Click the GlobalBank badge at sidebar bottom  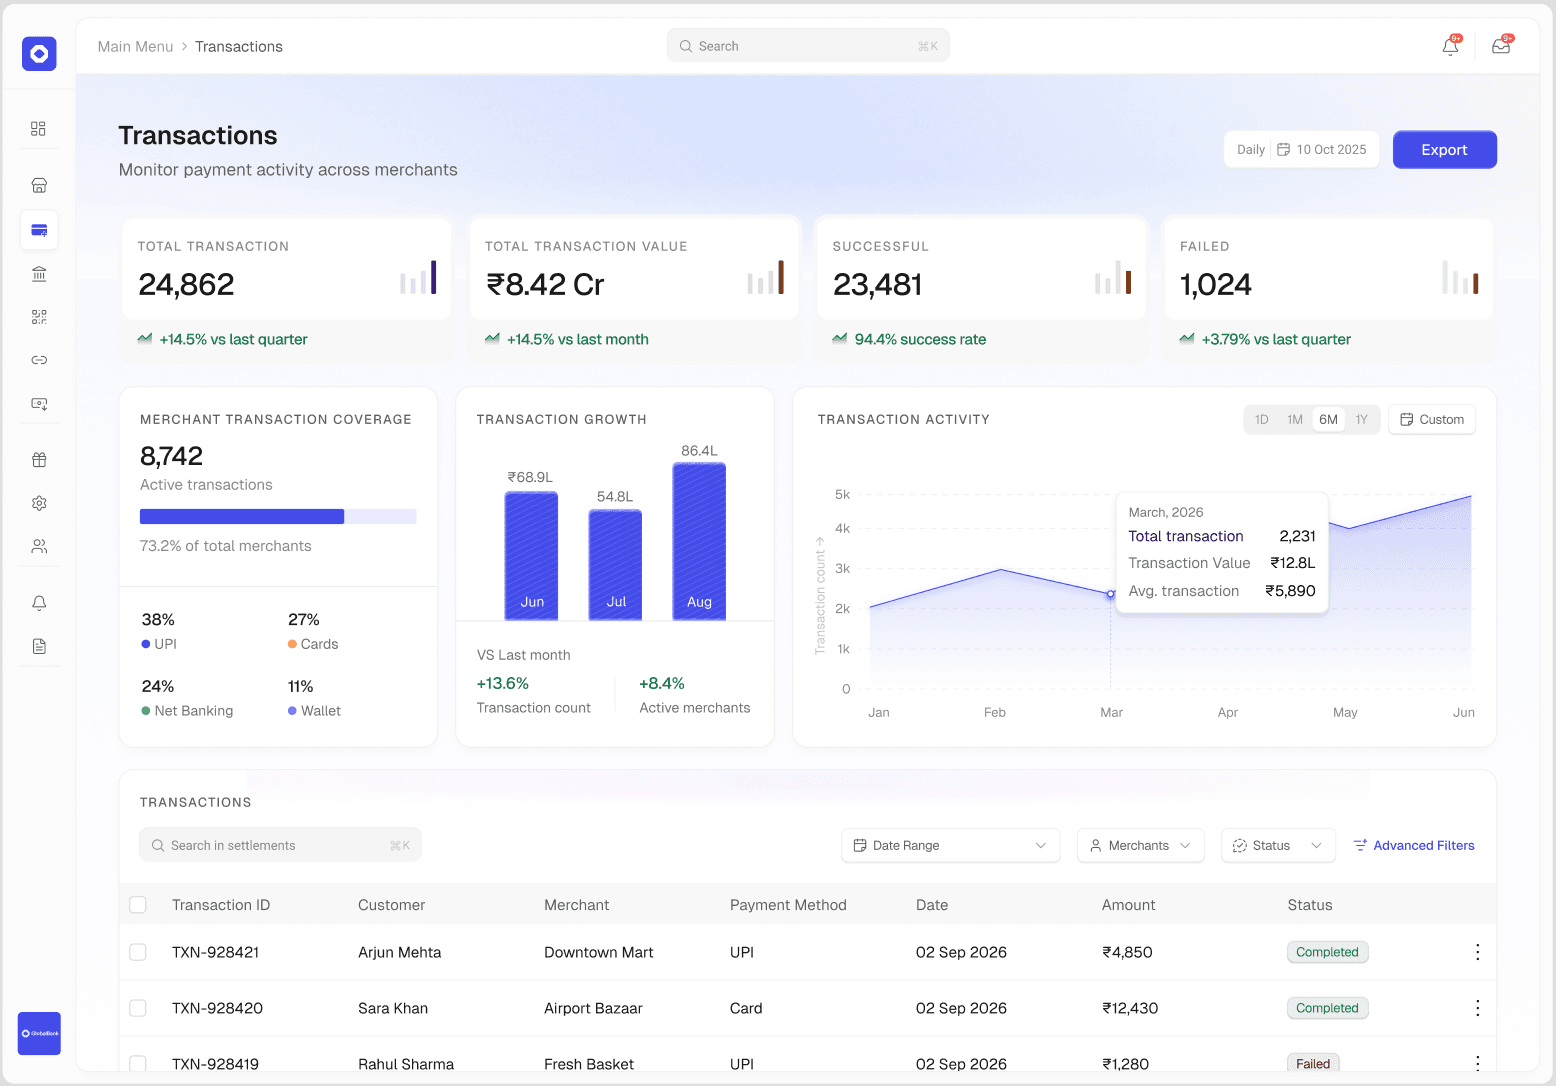pyautogui.click(x=39, y=1033)
